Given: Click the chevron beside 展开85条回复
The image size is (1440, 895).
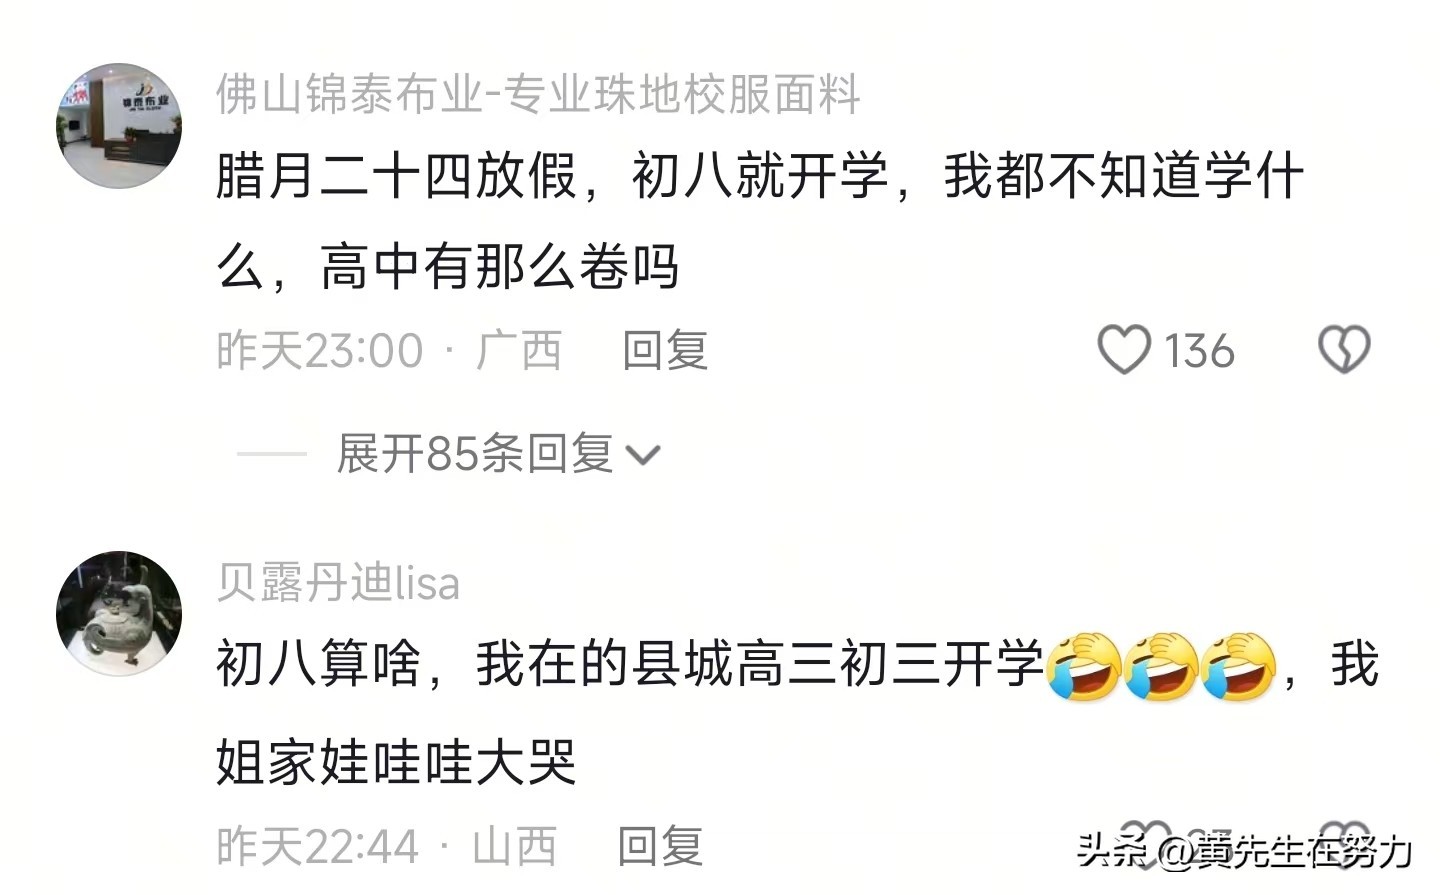Looking at the screenshot, I should (642, 456).
